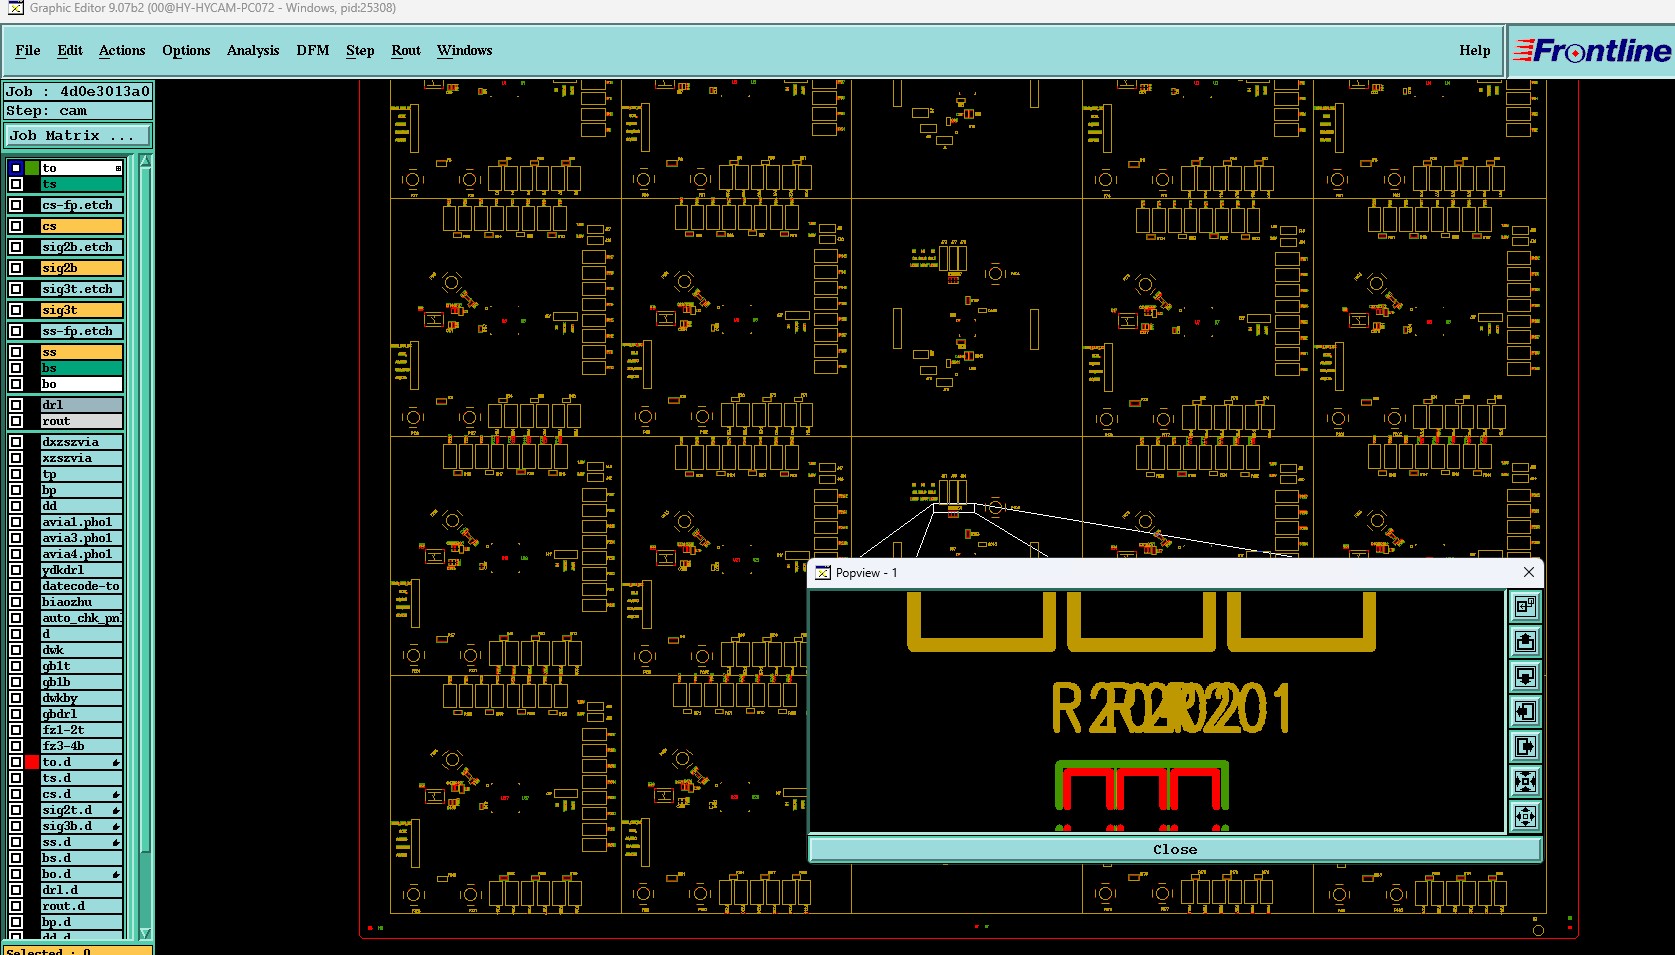1675x955 pixels.
Task: Click the Graphic Editor title bar icon
Action: pyautogui.click(x=15, y=8)
